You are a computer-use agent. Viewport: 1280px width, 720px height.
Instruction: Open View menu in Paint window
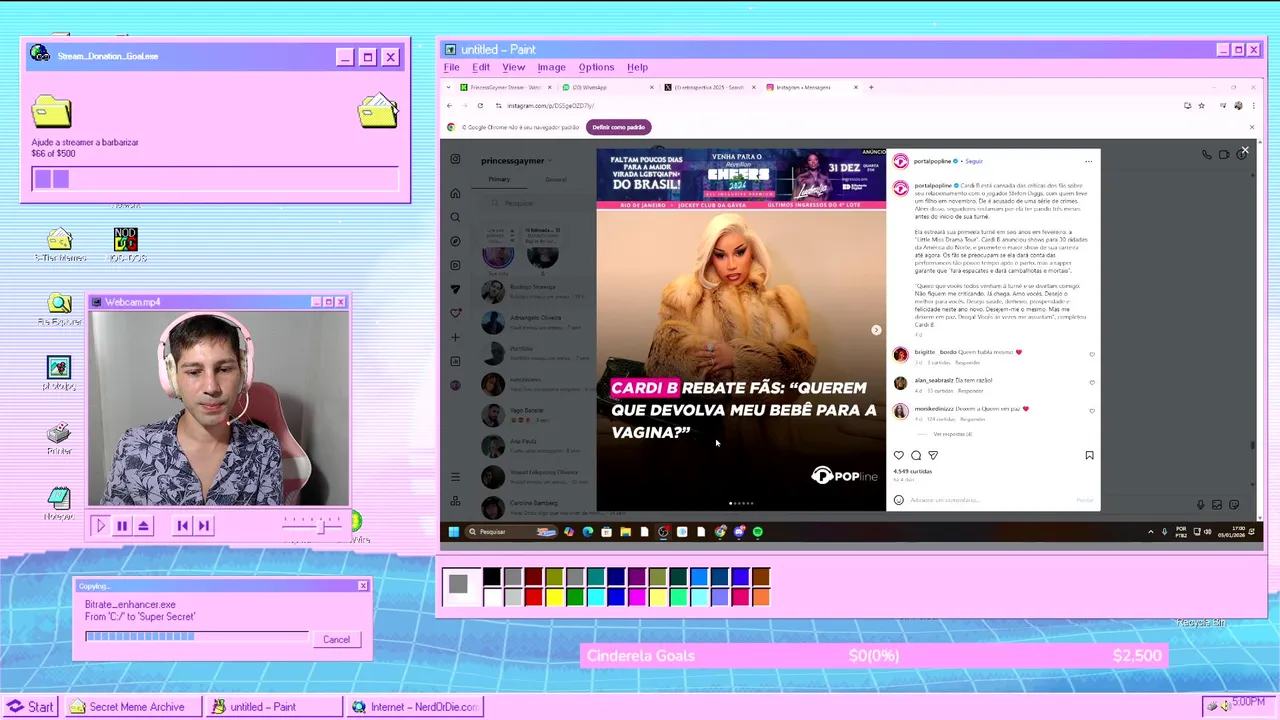click(513, 67)
